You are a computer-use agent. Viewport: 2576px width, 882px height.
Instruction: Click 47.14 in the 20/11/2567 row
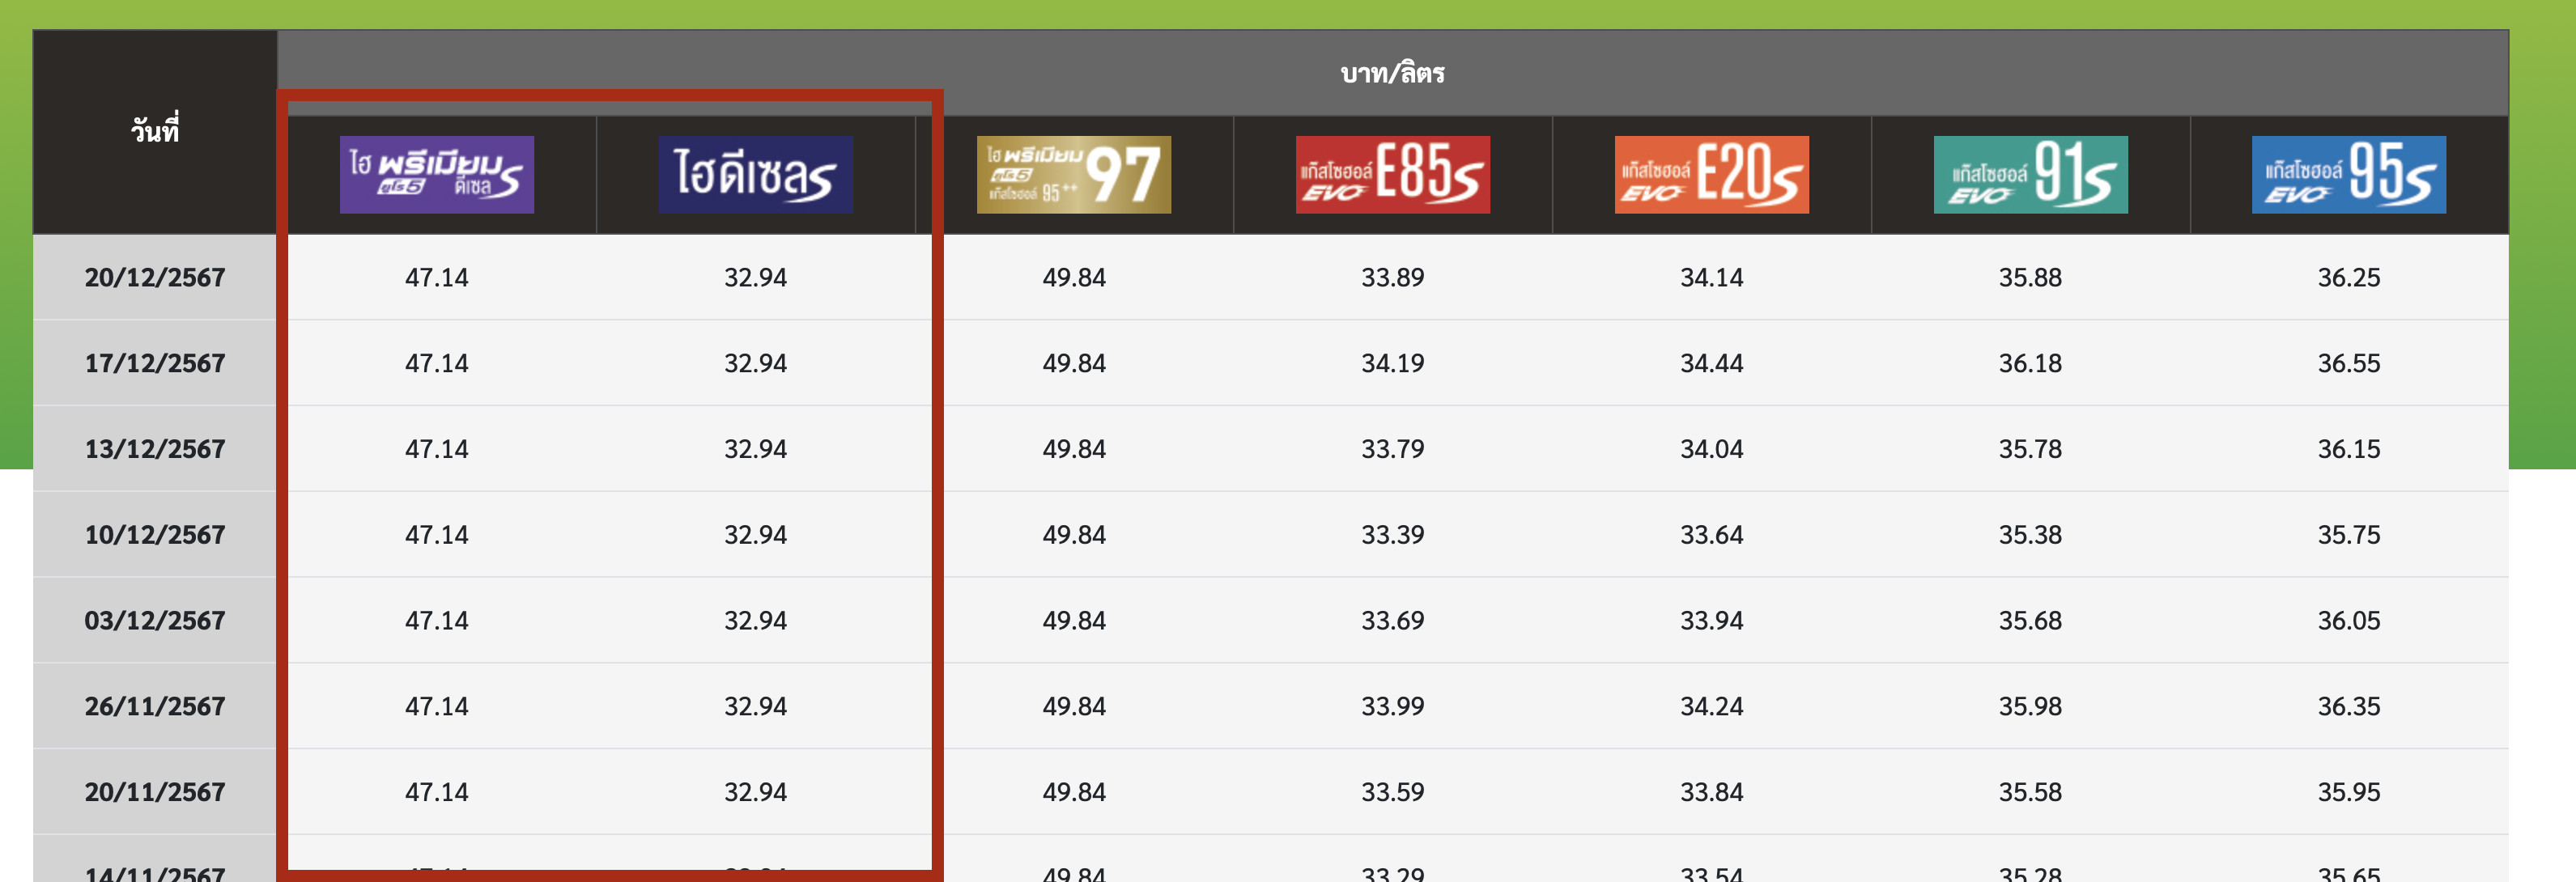(x=436, y=792)
